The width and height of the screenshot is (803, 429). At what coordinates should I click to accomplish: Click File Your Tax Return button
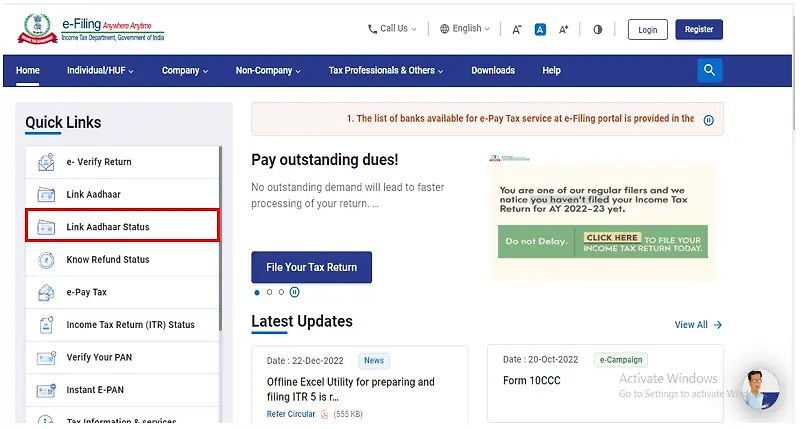(311, 267)
